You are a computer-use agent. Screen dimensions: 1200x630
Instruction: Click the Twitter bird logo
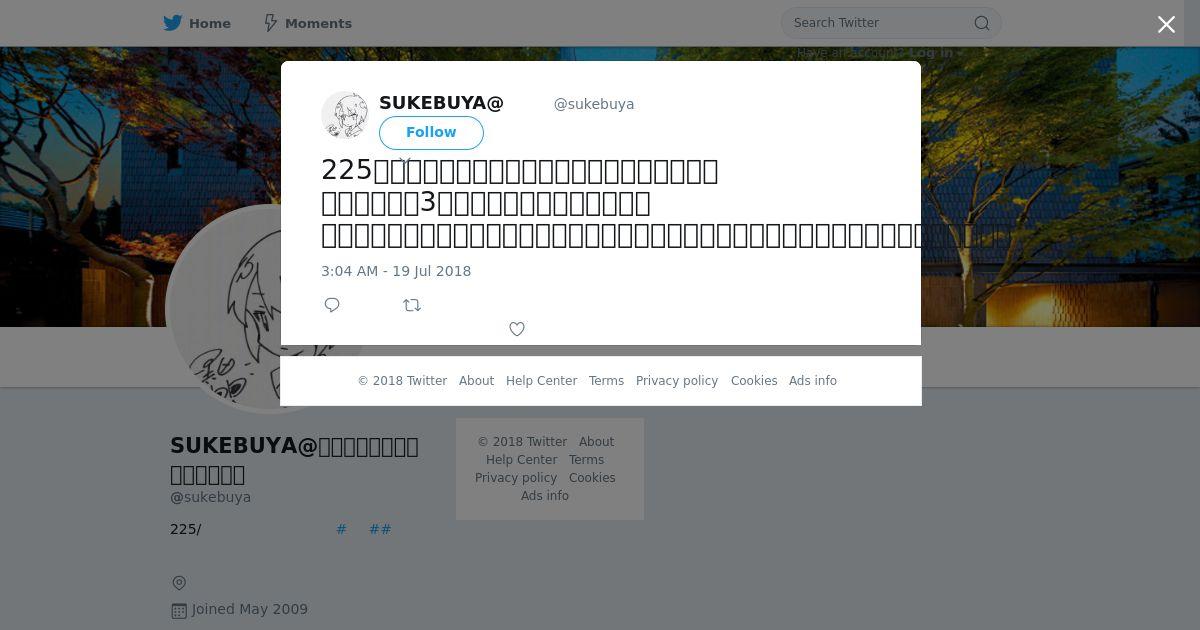pos(173,23)
